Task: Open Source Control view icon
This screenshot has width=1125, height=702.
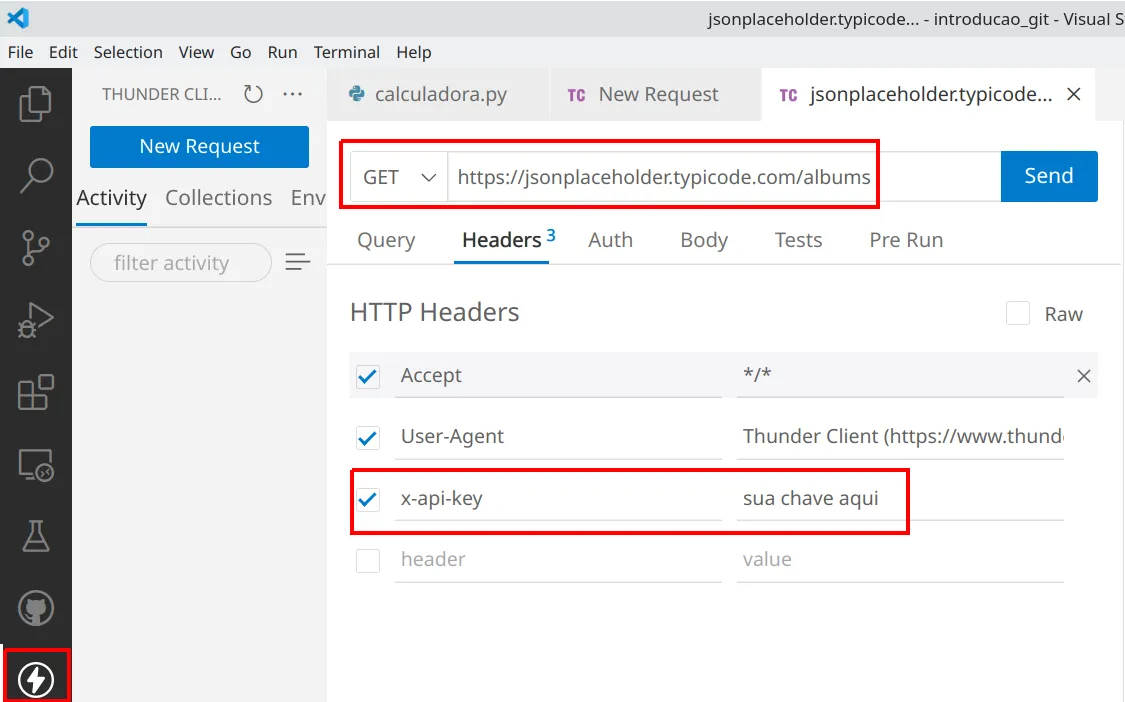Action: point(35,248)
